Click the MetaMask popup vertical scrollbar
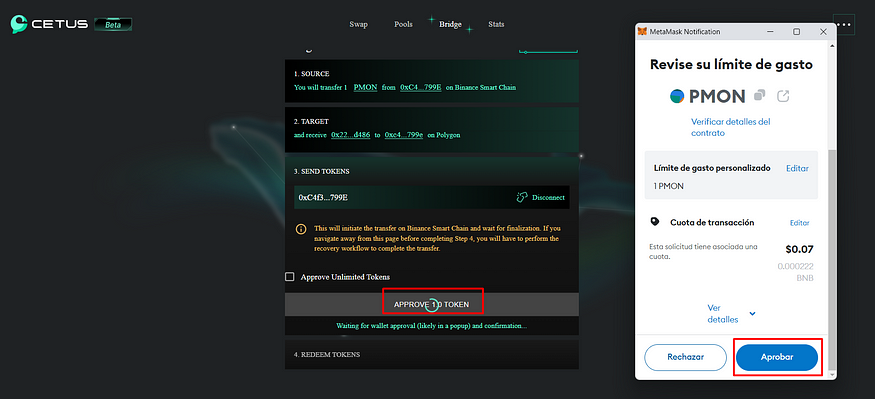875x399 pixels. coord(832,259)
